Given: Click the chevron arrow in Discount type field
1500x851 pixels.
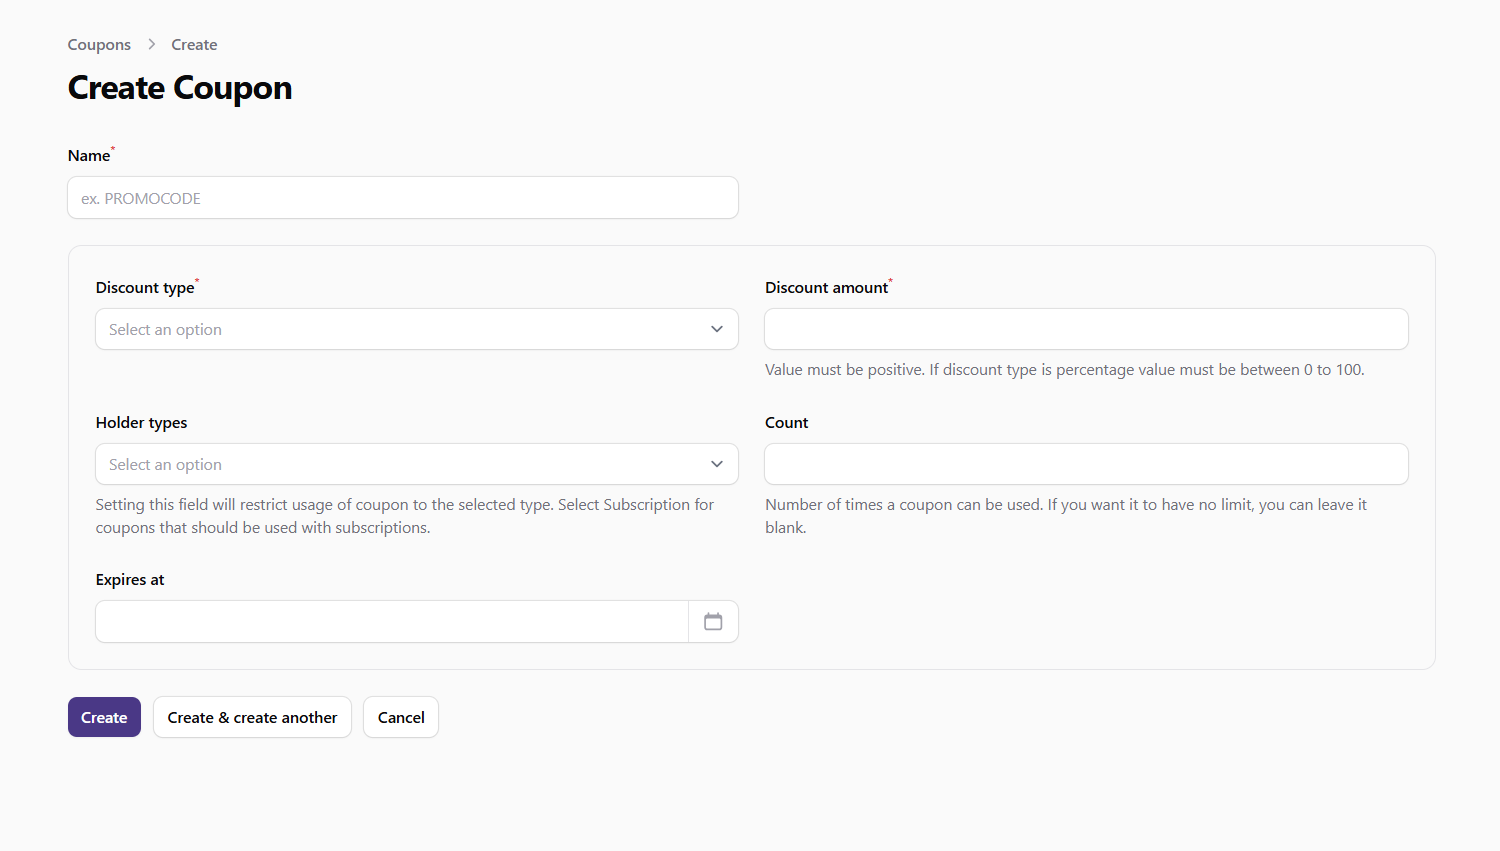Looking at the screenshot, I should 716,329.
